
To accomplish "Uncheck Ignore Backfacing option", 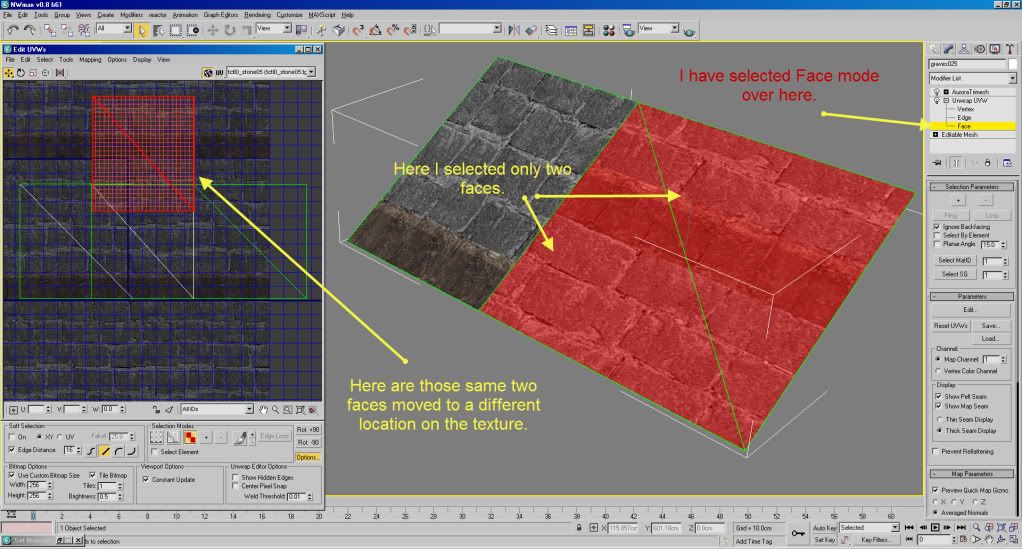I will pyautogui.click(x=935, y=226).
